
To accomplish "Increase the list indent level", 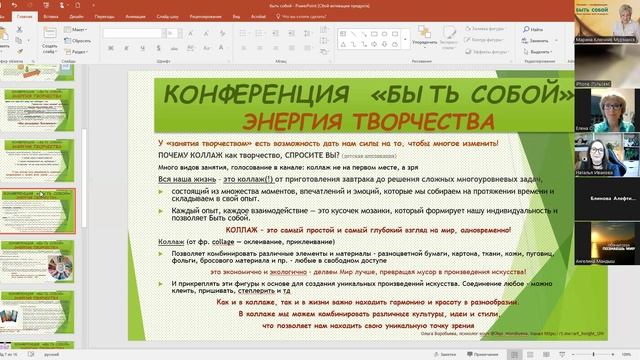I will tap(291, 33).
